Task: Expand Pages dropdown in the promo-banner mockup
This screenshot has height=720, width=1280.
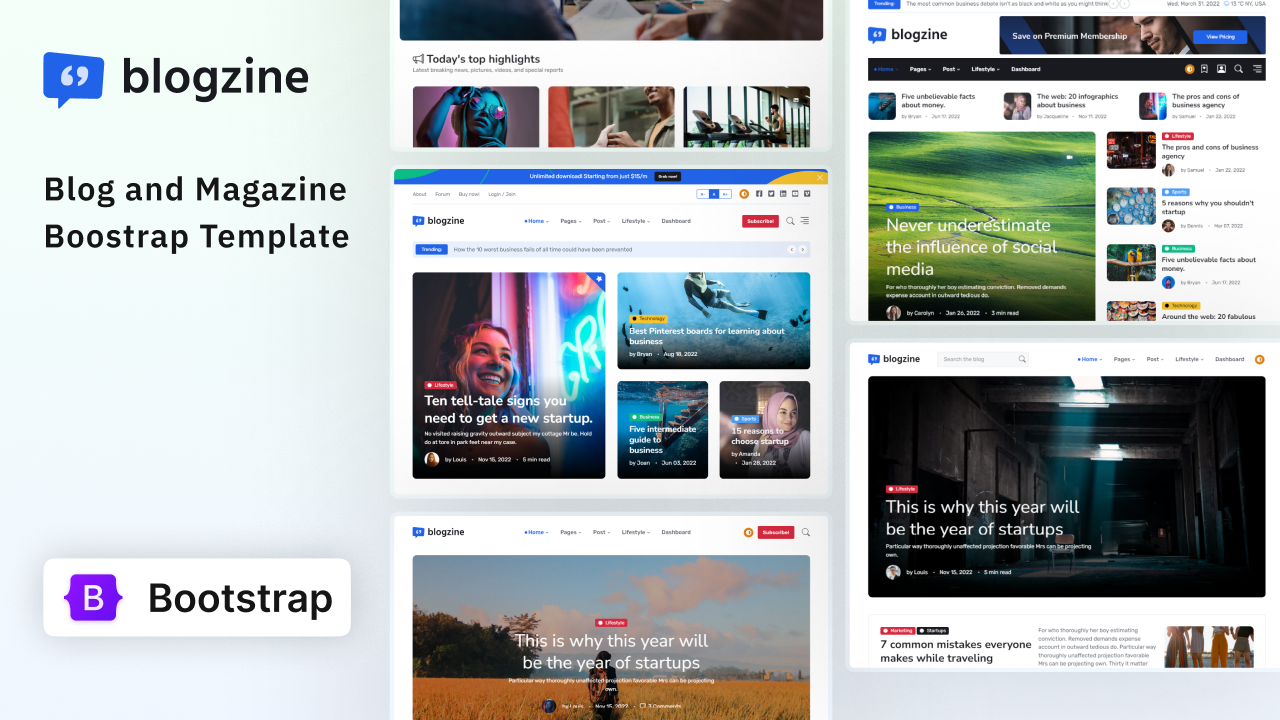Action: click(569, 221)
